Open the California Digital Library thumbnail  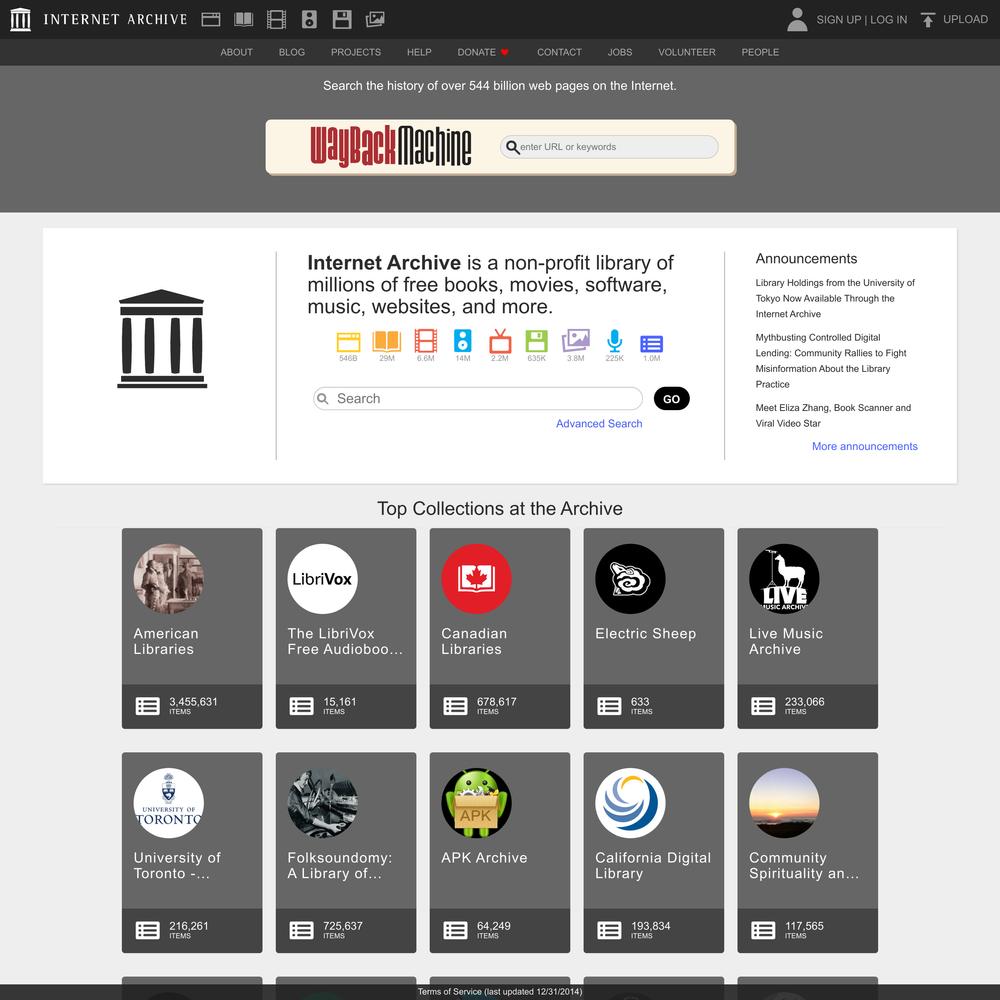[630, 803]
